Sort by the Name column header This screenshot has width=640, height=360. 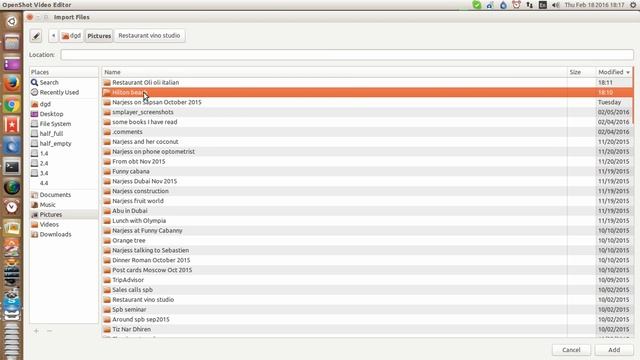pyautogui.click(x=334, y=72)
